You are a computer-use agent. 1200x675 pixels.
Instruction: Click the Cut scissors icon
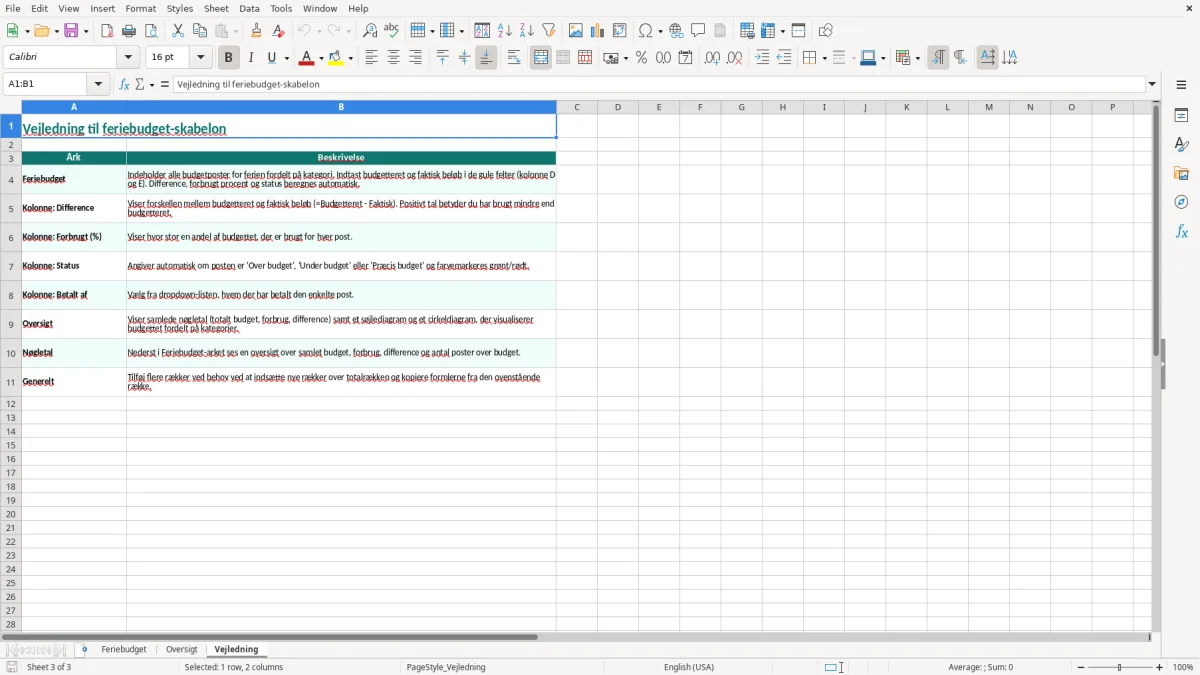(178, 31)
